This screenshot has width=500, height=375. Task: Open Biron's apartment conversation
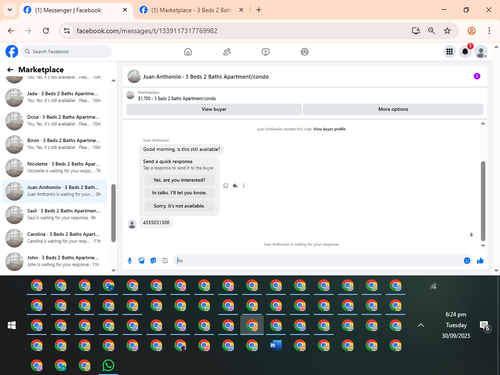55,144
